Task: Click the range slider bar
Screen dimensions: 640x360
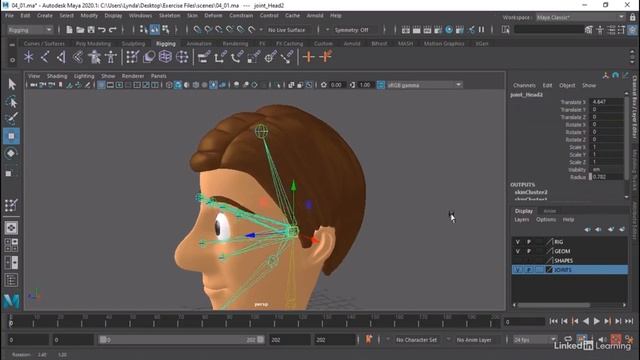Action: click(x=182, y=340)
